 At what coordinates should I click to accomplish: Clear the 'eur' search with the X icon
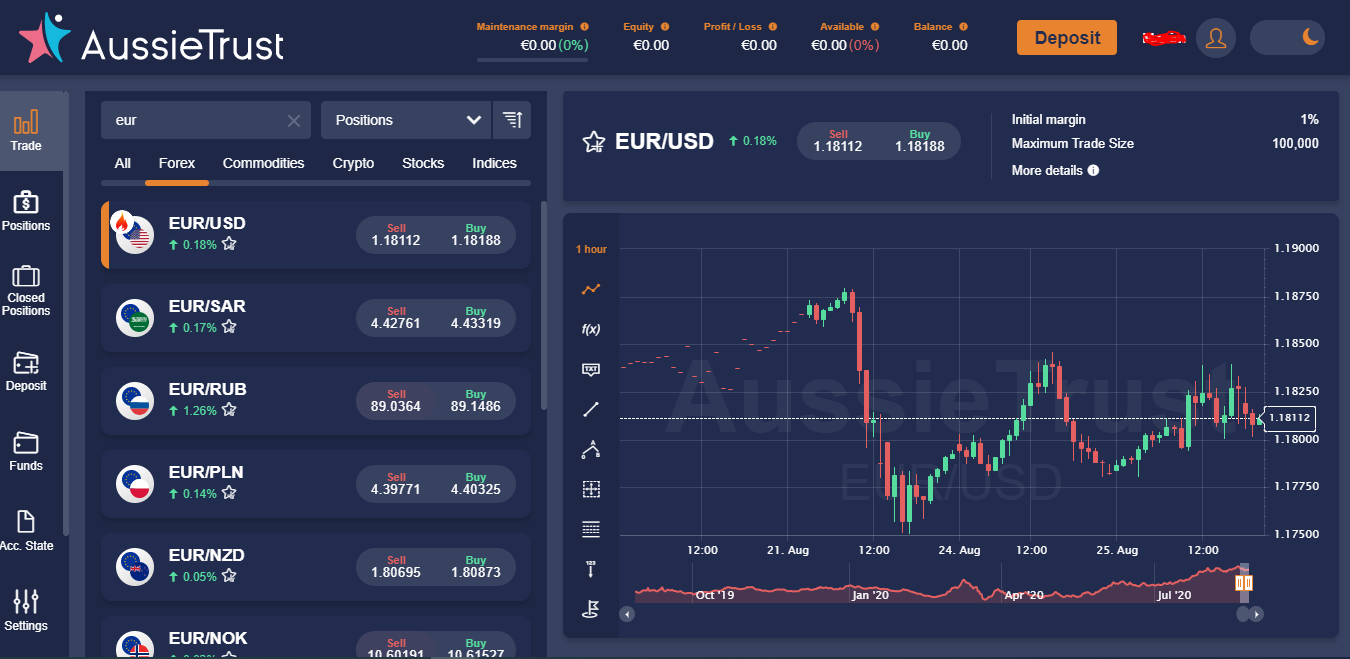click(x=294, y=121)
